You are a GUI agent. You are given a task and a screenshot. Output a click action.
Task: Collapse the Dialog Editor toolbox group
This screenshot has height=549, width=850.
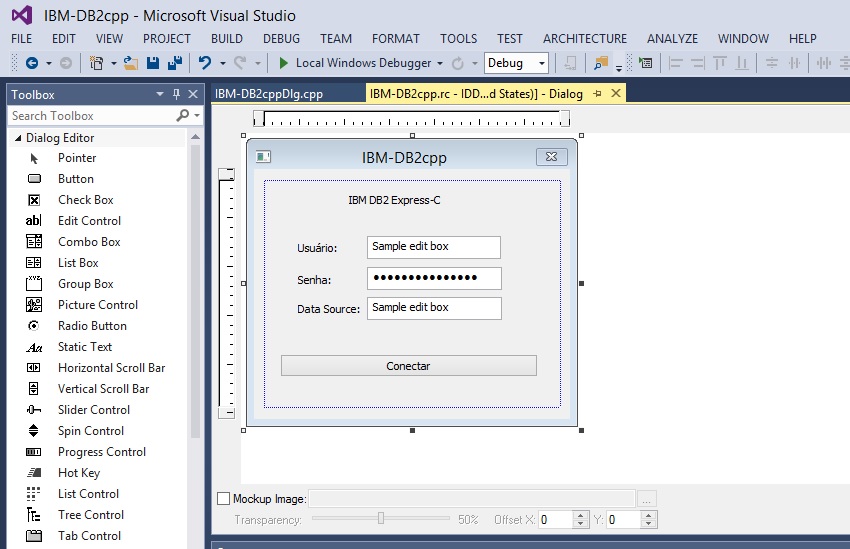point(18,138)
